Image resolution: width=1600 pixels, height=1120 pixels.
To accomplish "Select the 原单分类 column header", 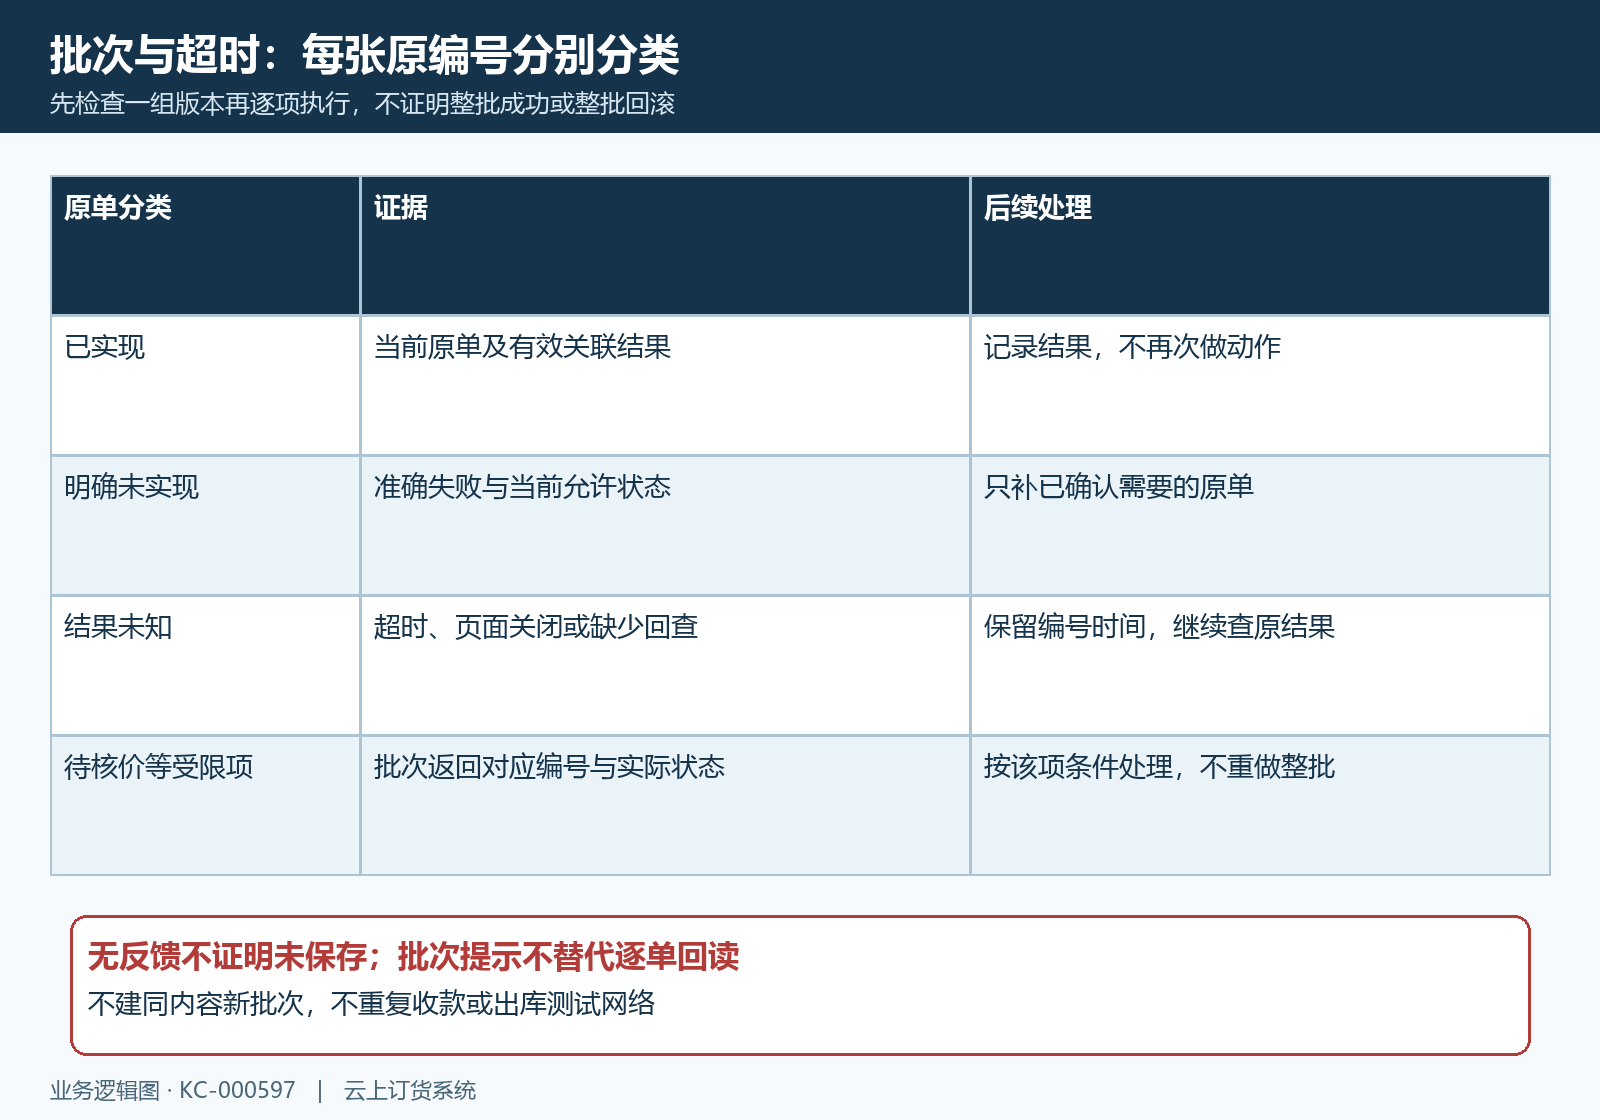I will pyautogui.click(x=205, y=246).
